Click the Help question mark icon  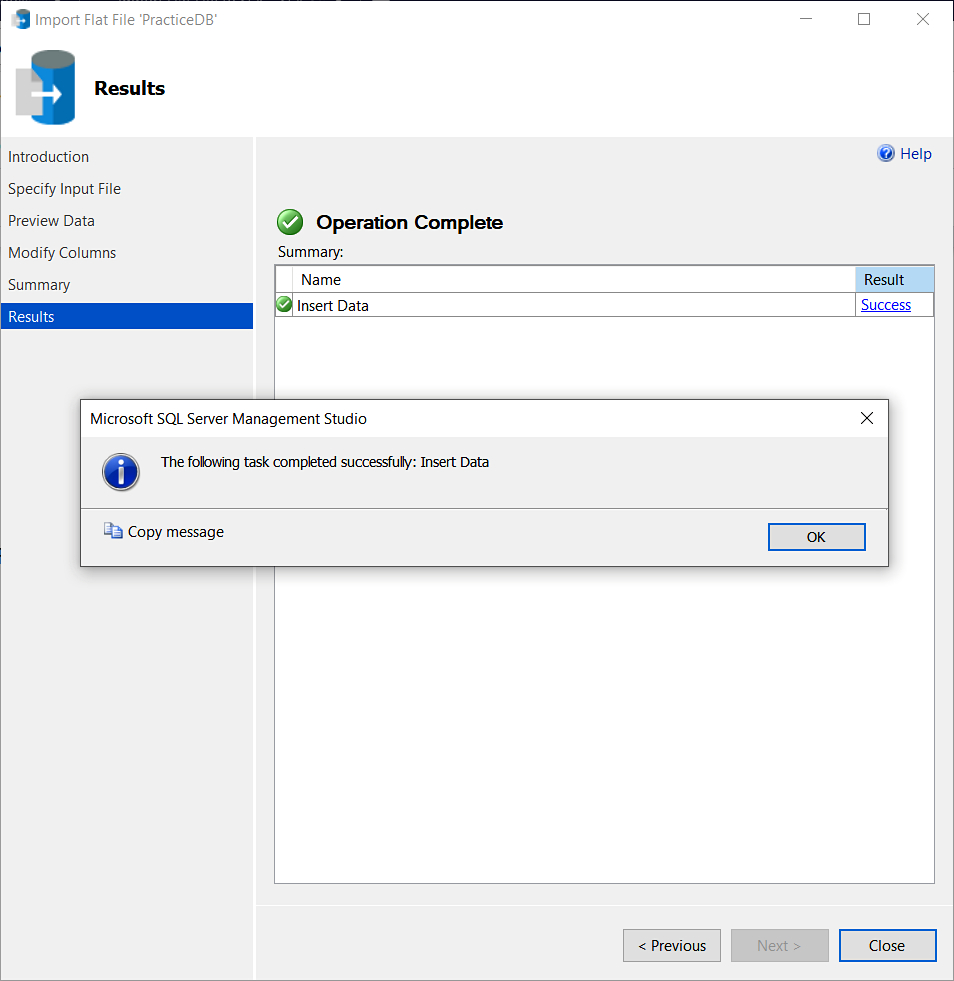[x=886, y=153]
